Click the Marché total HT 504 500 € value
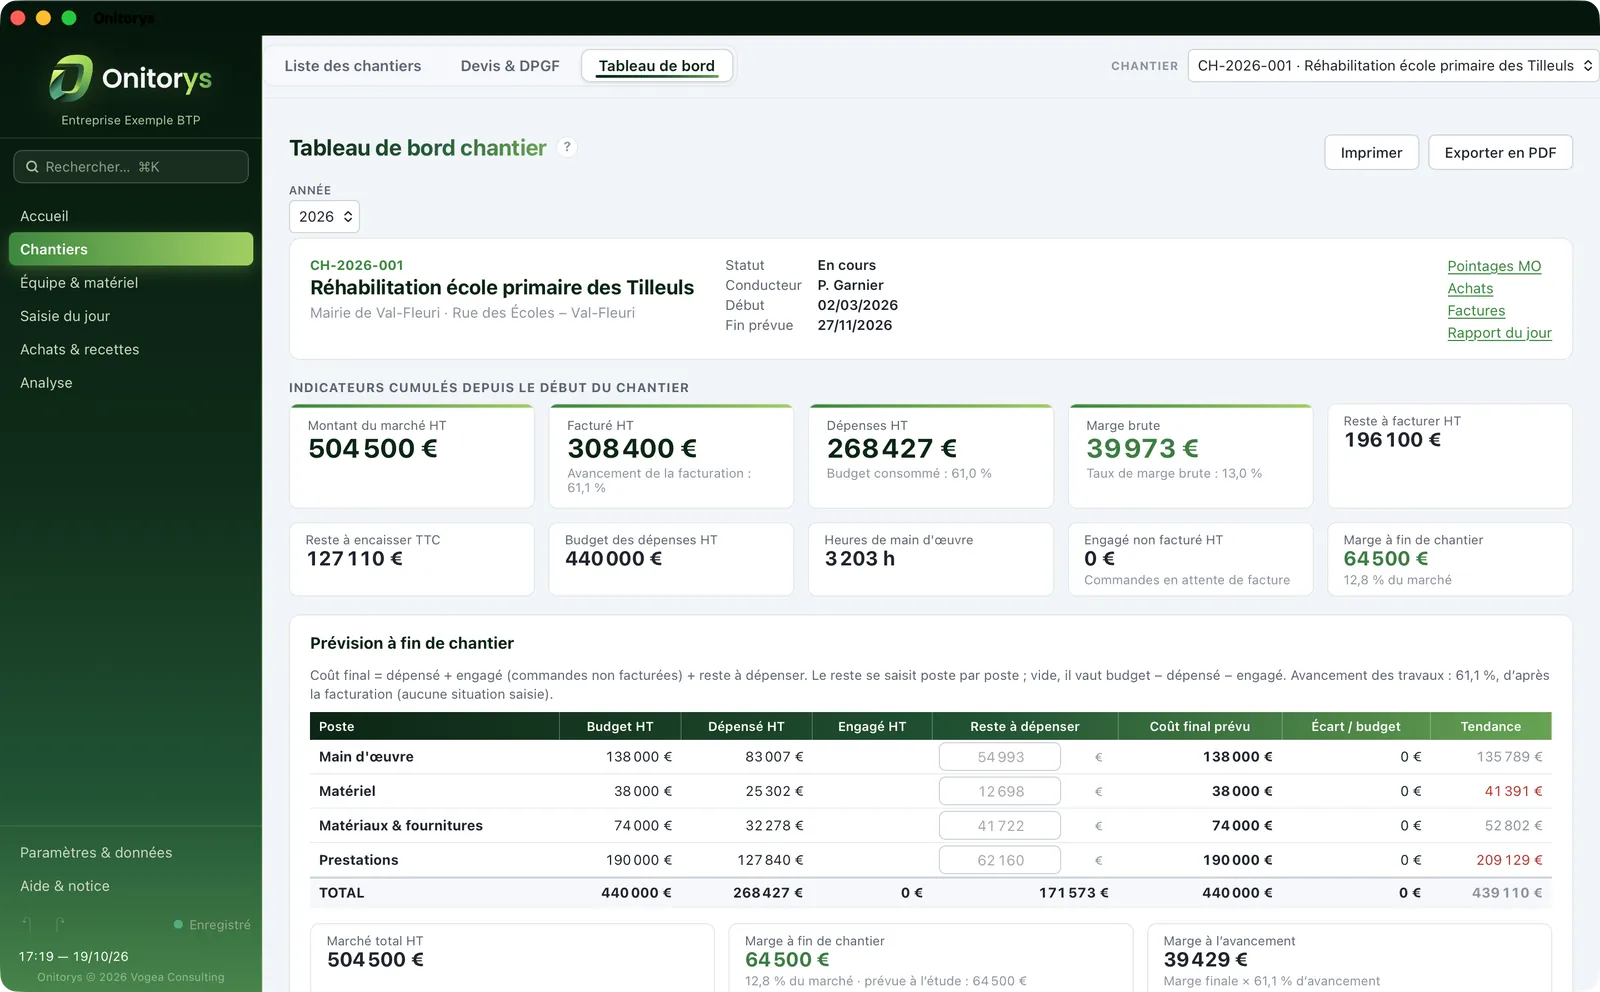 coord(375,960)
